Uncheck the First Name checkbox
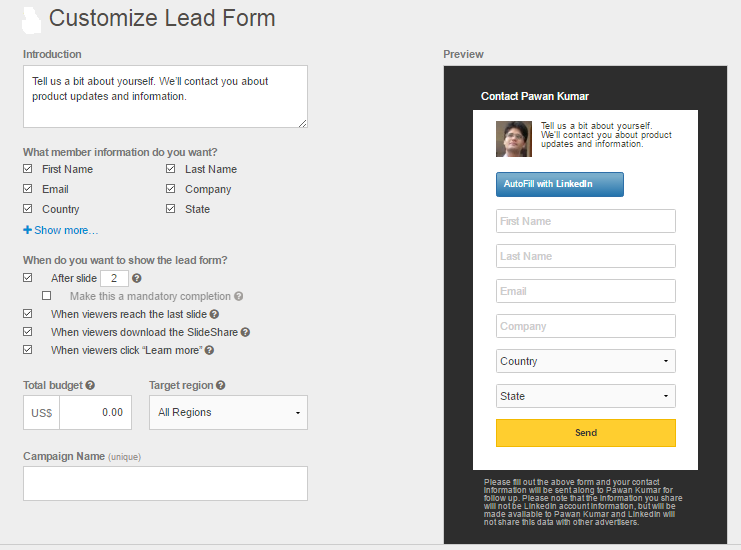 [x=28, y=169]
